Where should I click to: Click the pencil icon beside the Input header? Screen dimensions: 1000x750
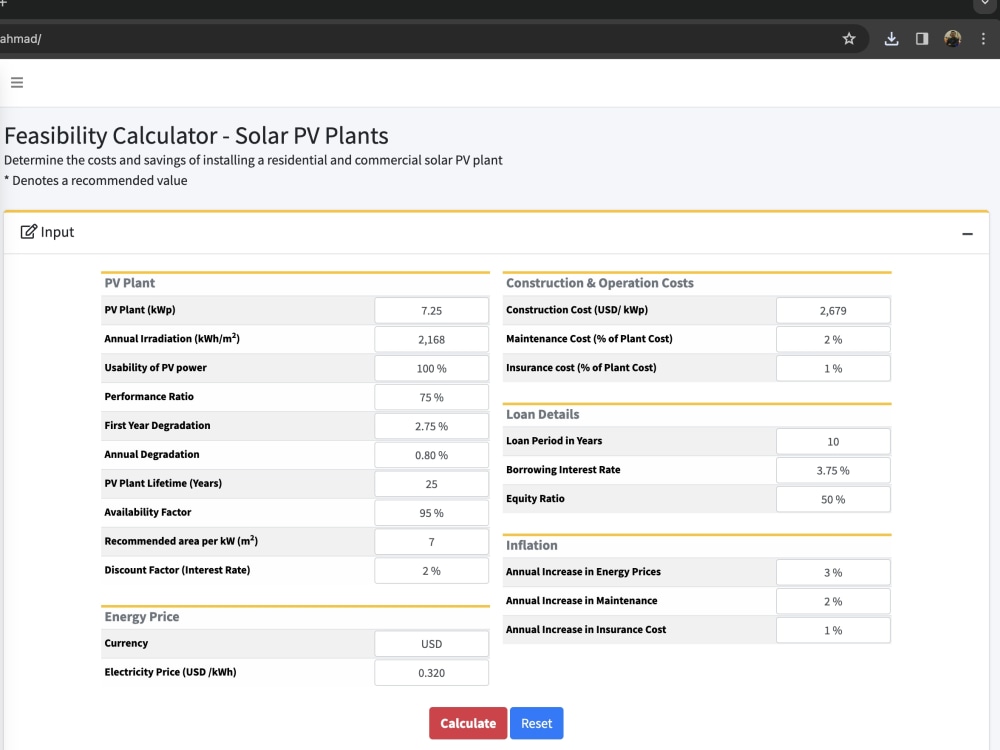click(x=27, y=231)
